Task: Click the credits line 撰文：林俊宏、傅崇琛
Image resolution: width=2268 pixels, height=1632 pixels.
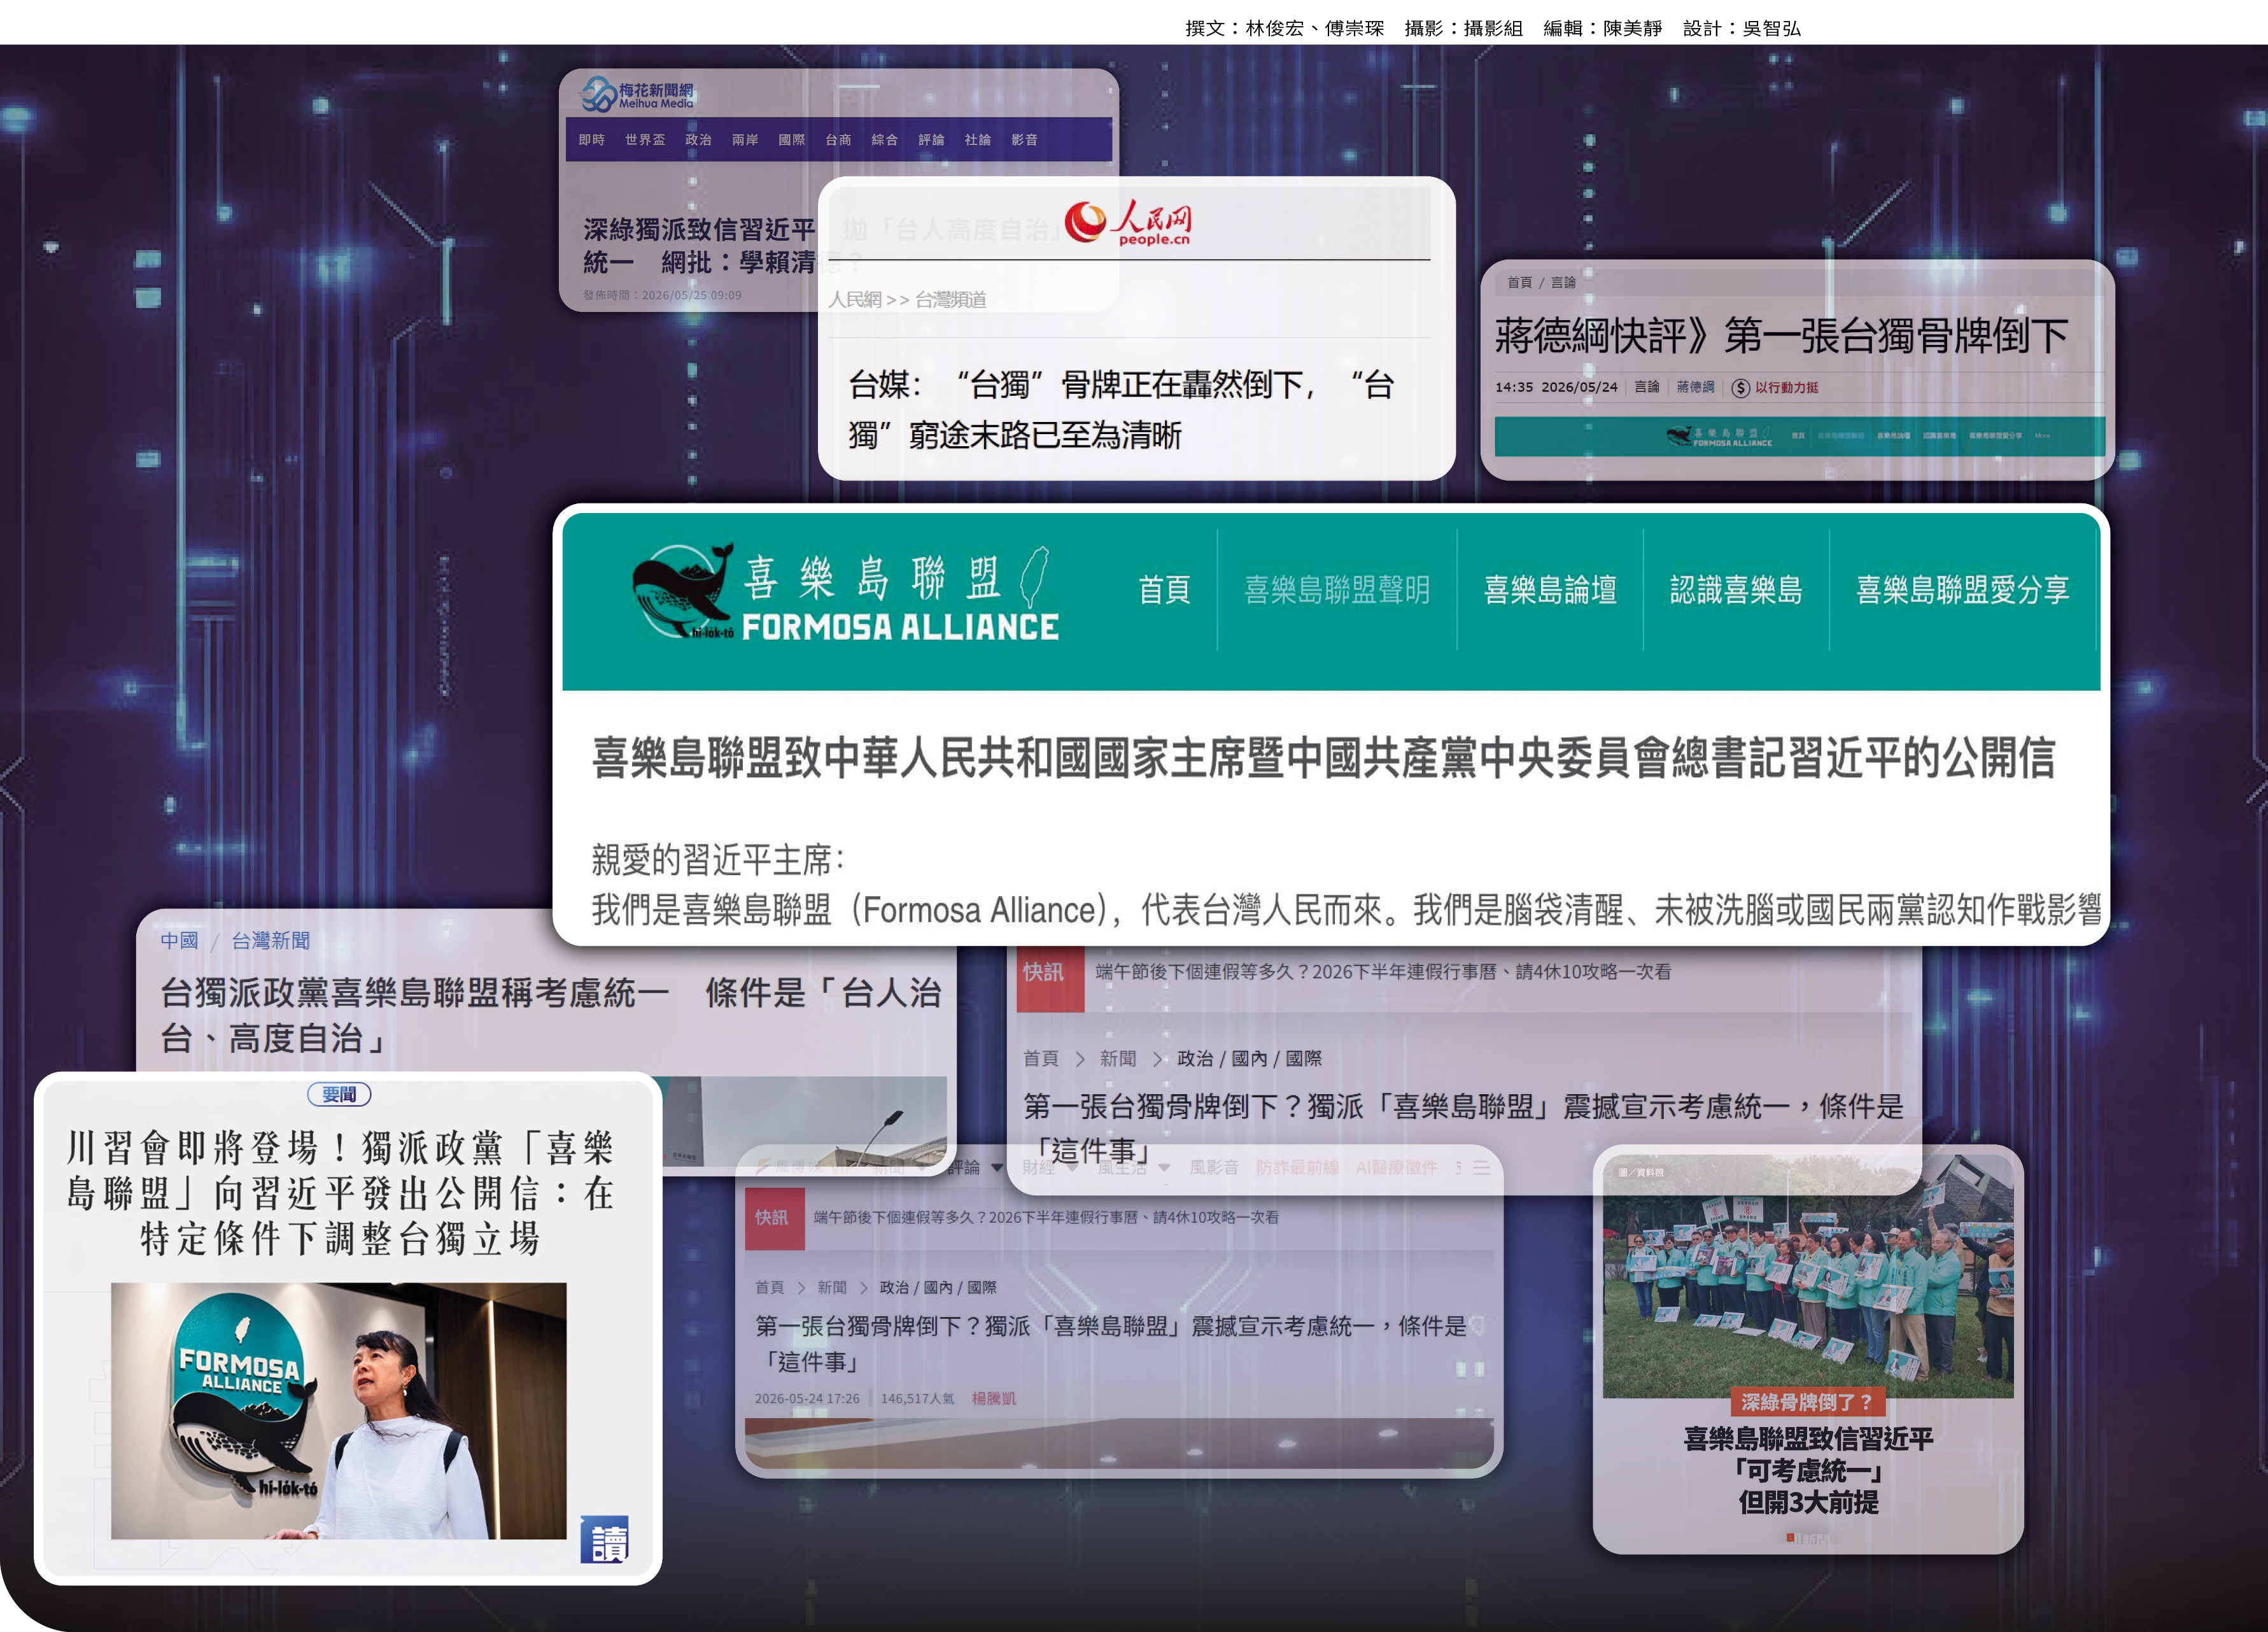Action: (1285, 28)
